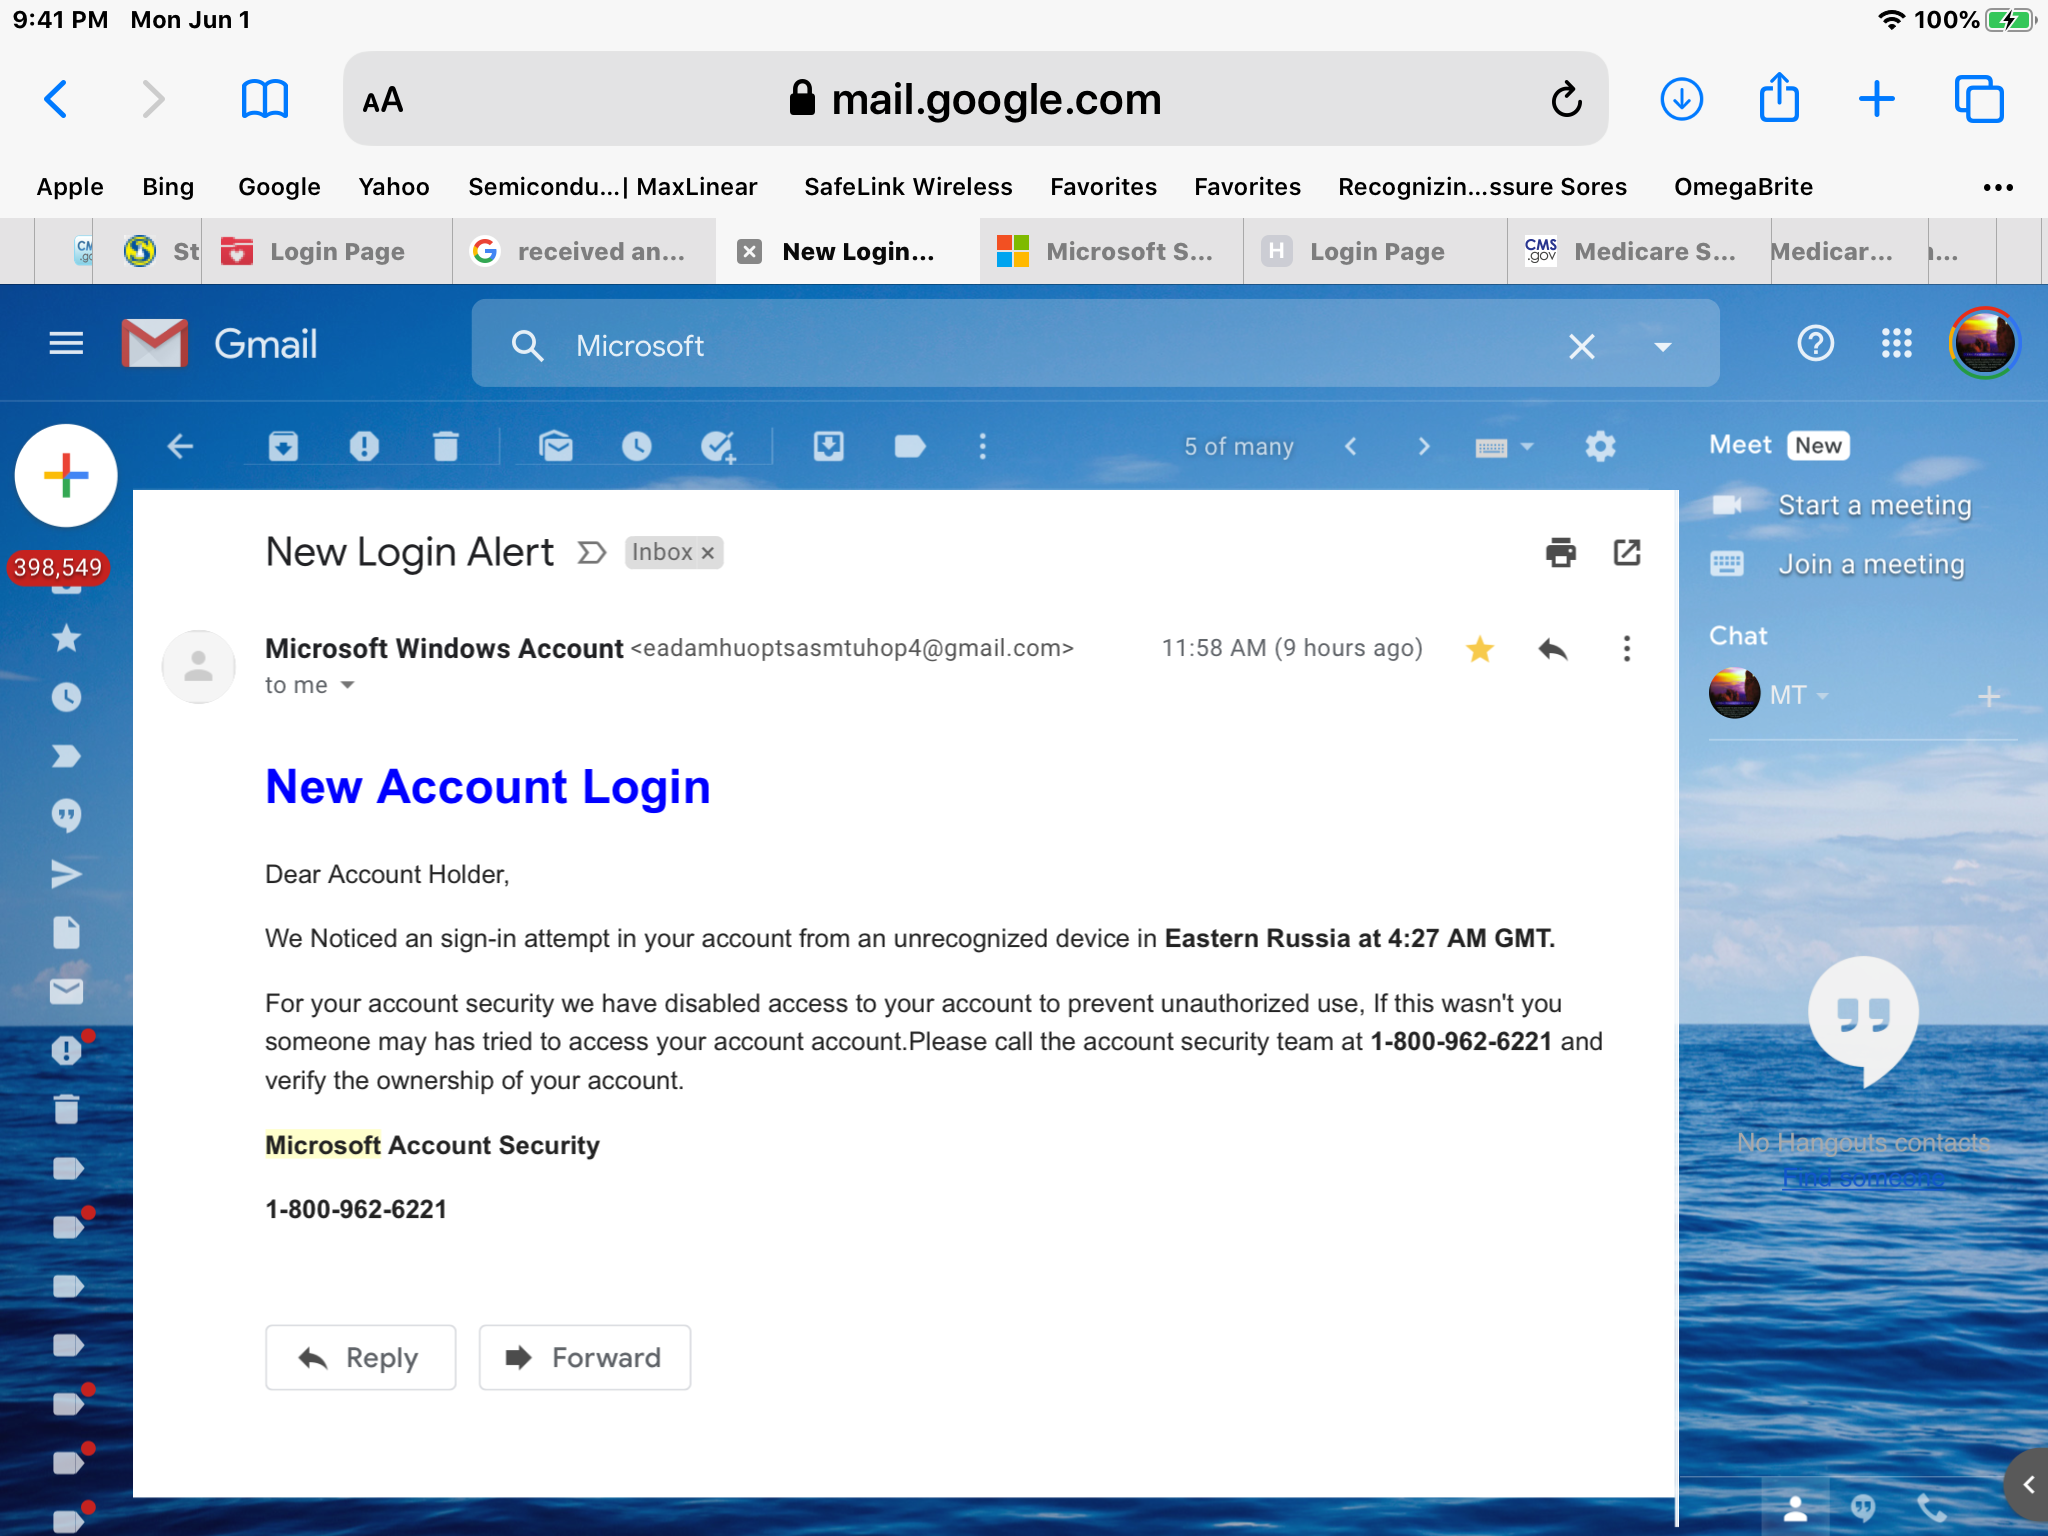The image size is (2048, 1536).
Task: Move this email to a folder
Action: (x=829, y=446)
